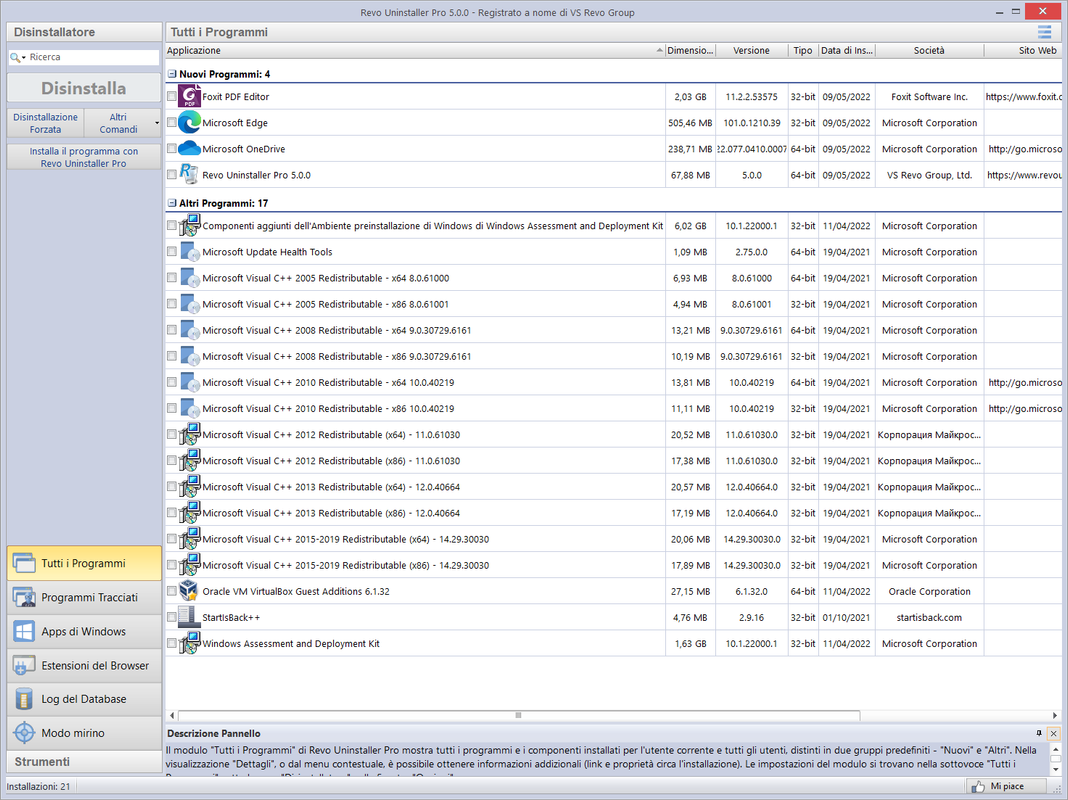Viewport: 1068px width, 800px height.
Task: Click the Visual C++ 2012 (x64) installer icon
Action: pos(189,434)
